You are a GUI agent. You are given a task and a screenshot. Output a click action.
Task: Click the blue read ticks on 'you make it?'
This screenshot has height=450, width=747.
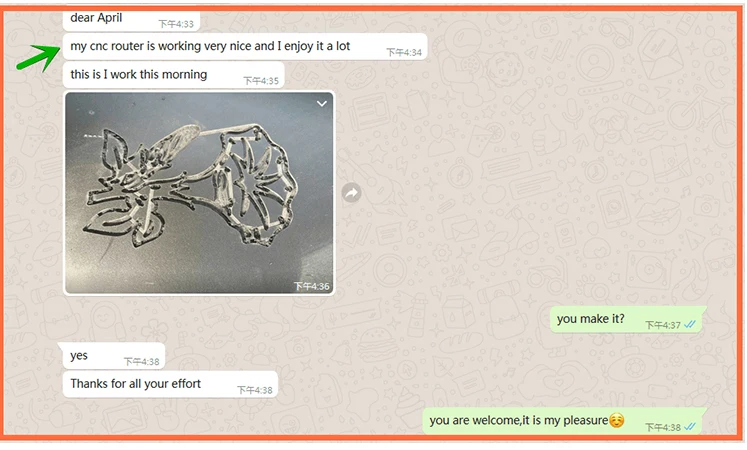tap(690, 324)
